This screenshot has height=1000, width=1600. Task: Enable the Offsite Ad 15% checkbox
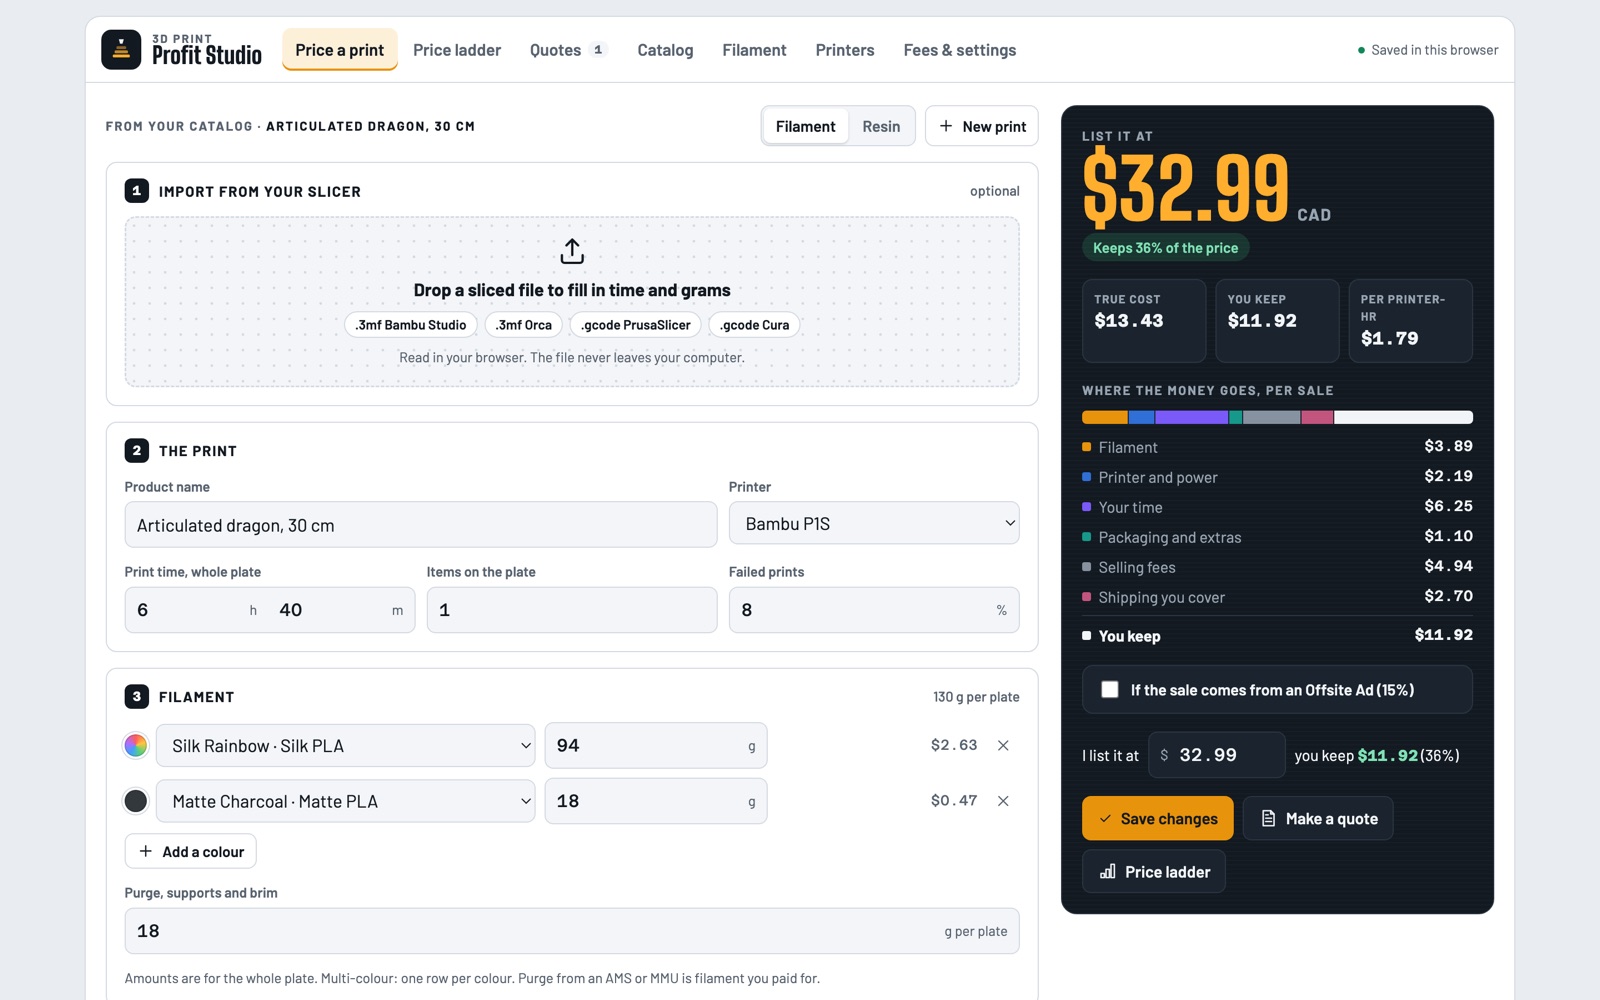point(1110,690)
